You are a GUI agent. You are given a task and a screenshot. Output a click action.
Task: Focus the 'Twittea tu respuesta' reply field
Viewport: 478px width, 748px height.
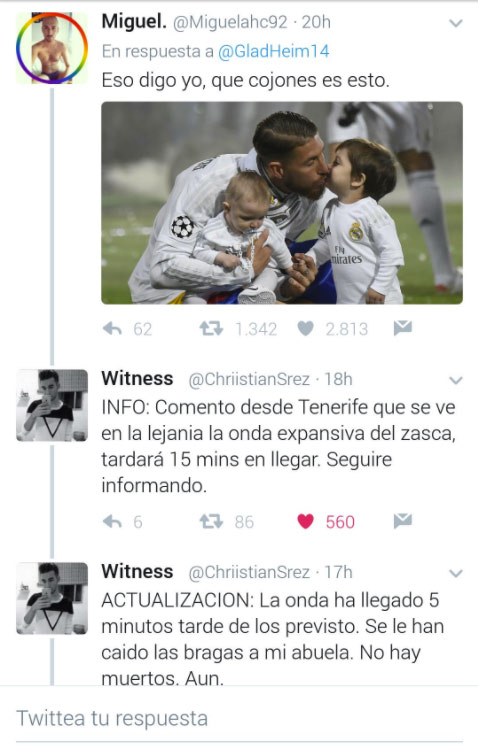(239, 718)
